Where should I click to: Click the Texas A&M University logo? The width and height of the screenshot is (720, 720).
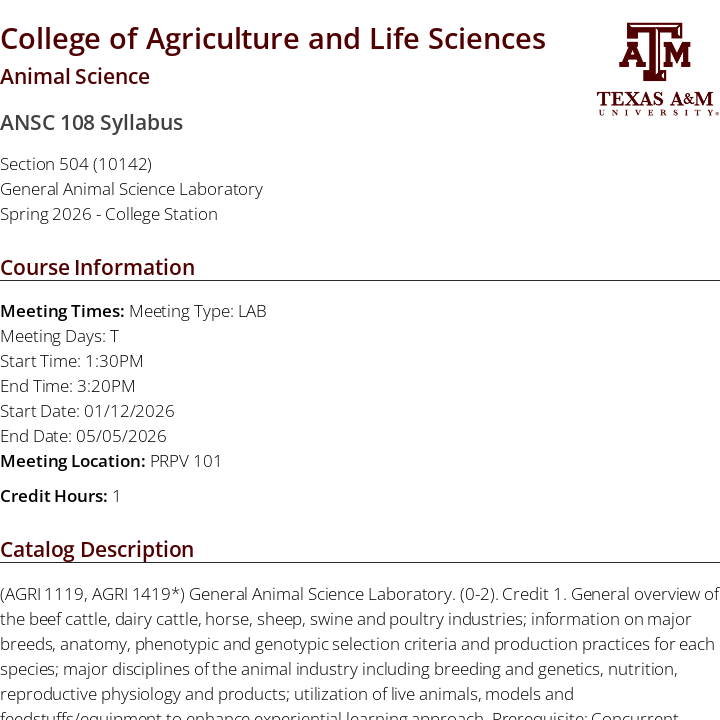657,68
